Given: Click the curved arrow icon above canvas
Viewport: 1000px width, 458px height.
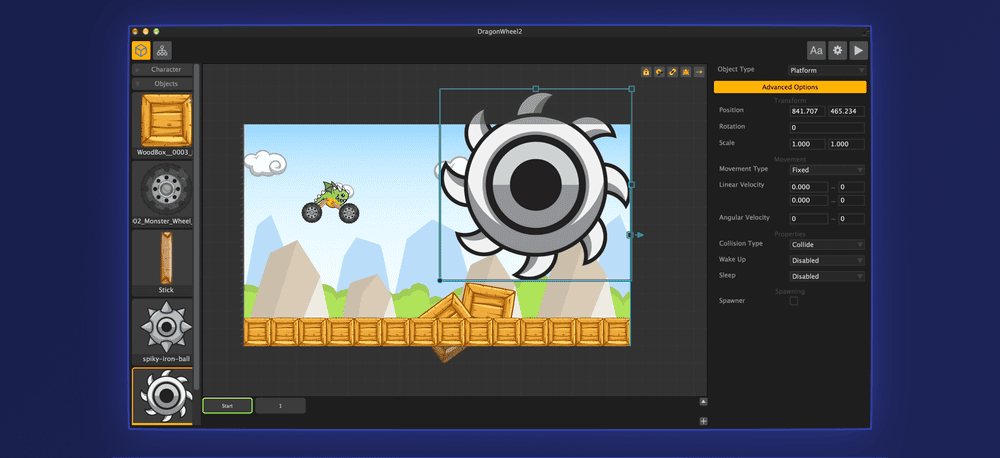Looking at the screenshot, I should [x=659, y=72].
